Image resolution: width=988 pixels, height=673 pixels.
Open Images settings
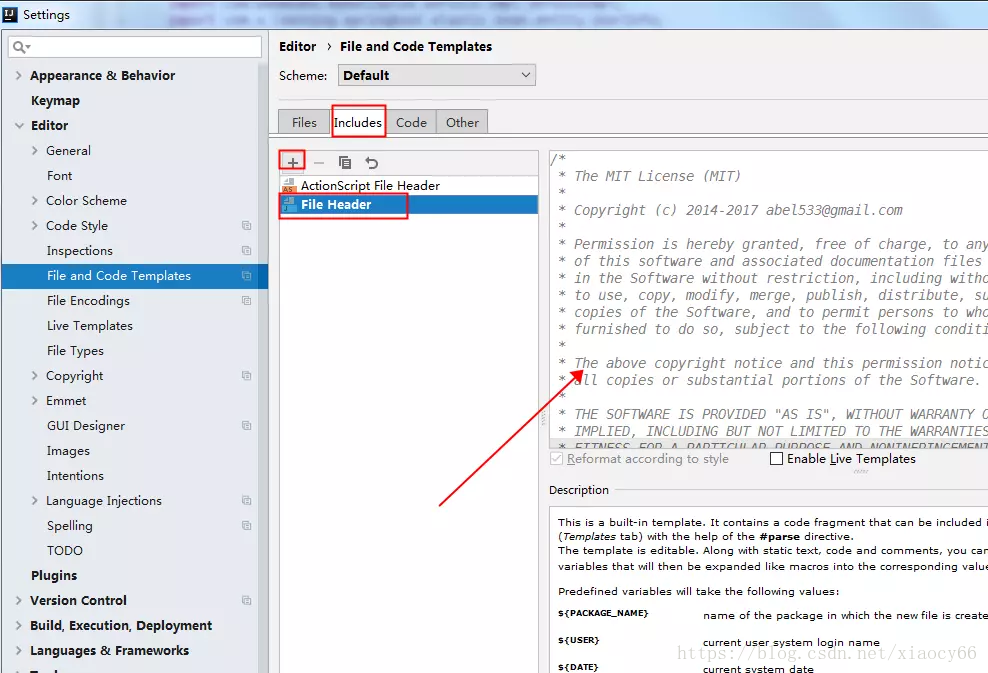coord(68,451)
